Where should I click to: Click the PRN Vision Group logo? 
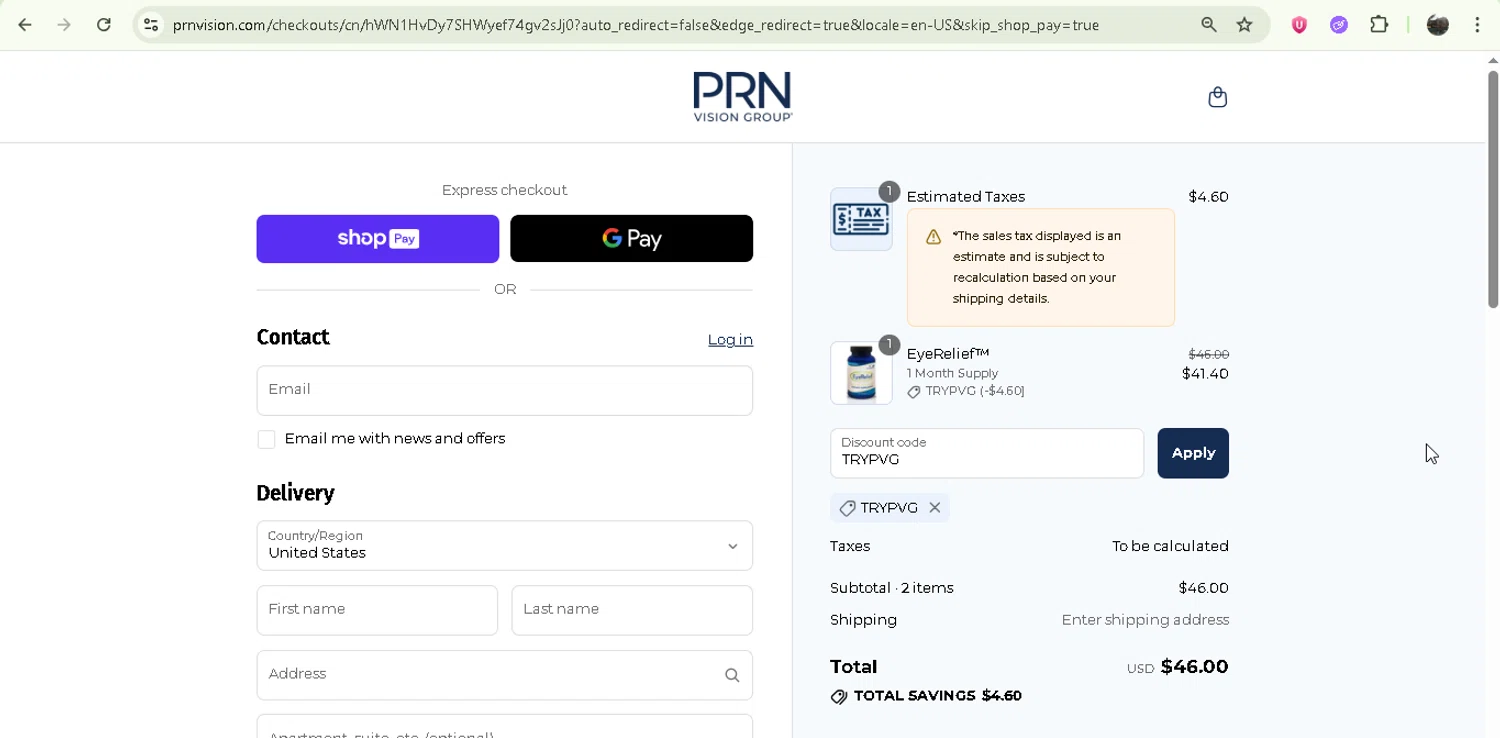pyautogui.click(x=742, y=97)
